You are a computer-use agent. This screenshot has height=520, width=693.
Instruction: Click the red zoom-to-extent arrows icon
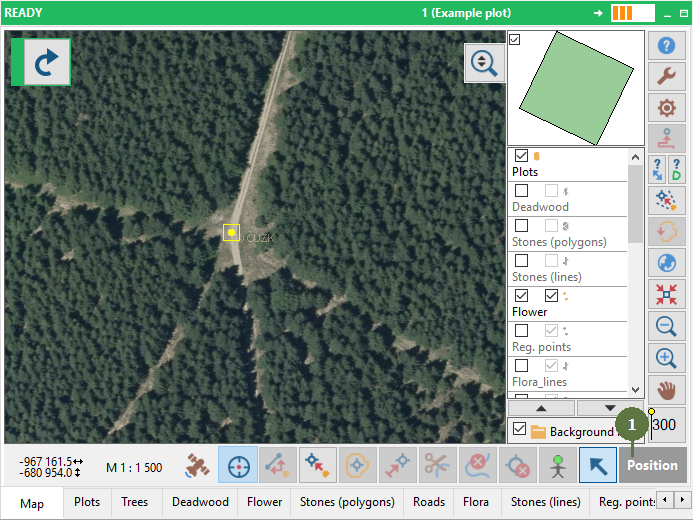pyautogui.click(x=666, y=294)
